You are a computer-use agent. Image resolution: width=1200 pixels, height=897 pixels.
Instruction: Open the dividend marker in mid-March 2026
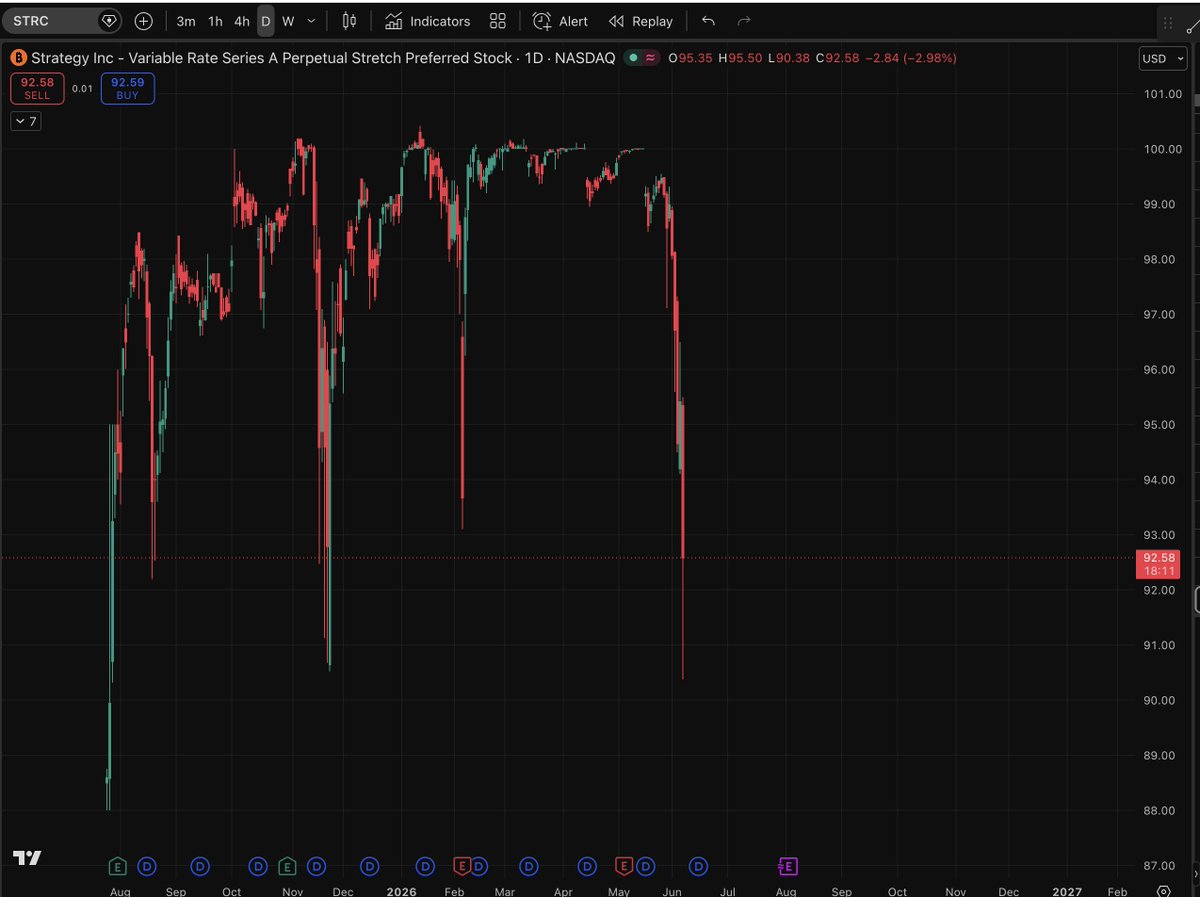[529, 865]
